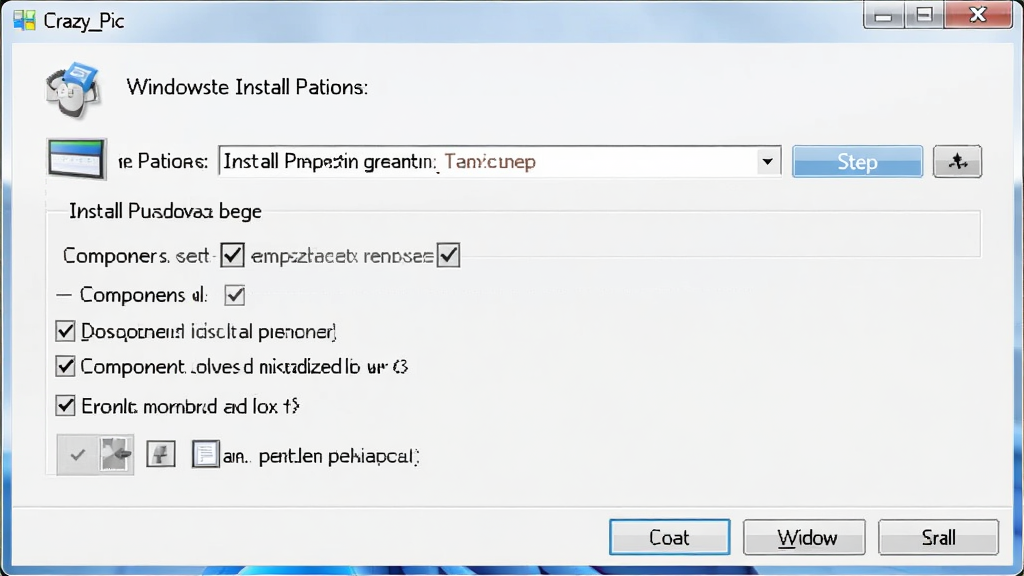Click the pointing hand icon in bottom toolbar
This screenshot has width=1024, height=576.
point(116,454)
